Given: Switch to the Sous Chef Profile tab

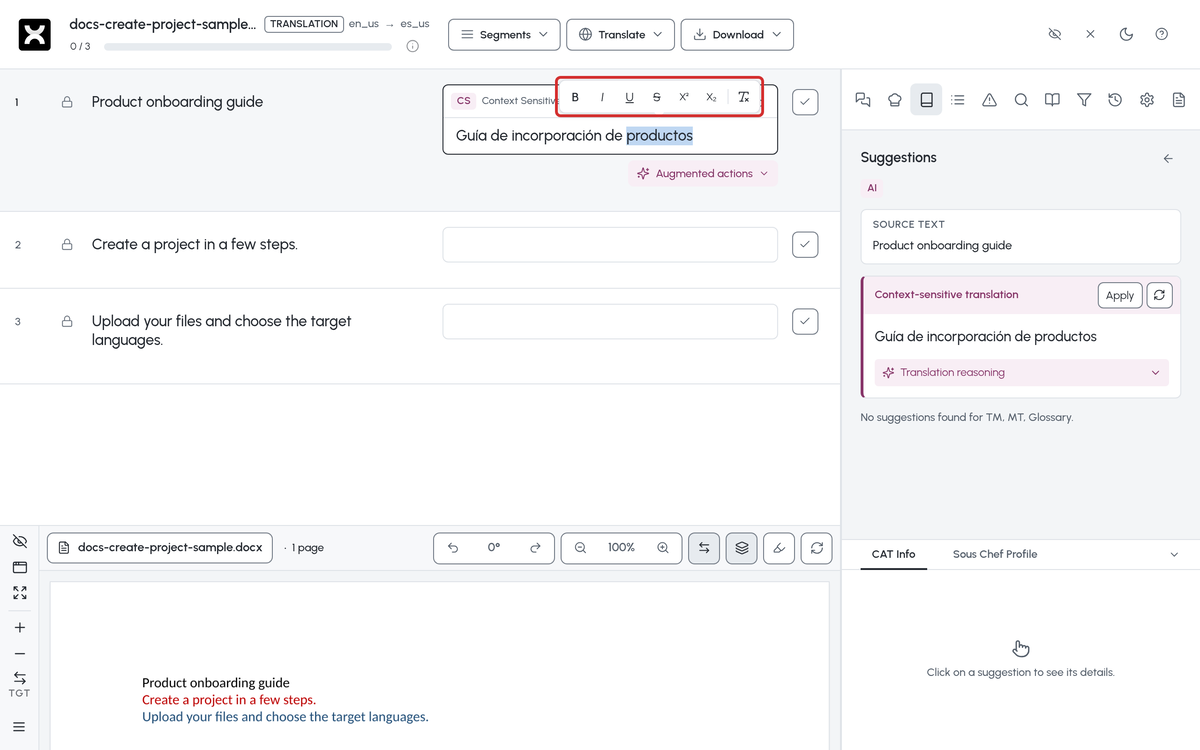Looking at the screenshot, I should tap(995, 554).
